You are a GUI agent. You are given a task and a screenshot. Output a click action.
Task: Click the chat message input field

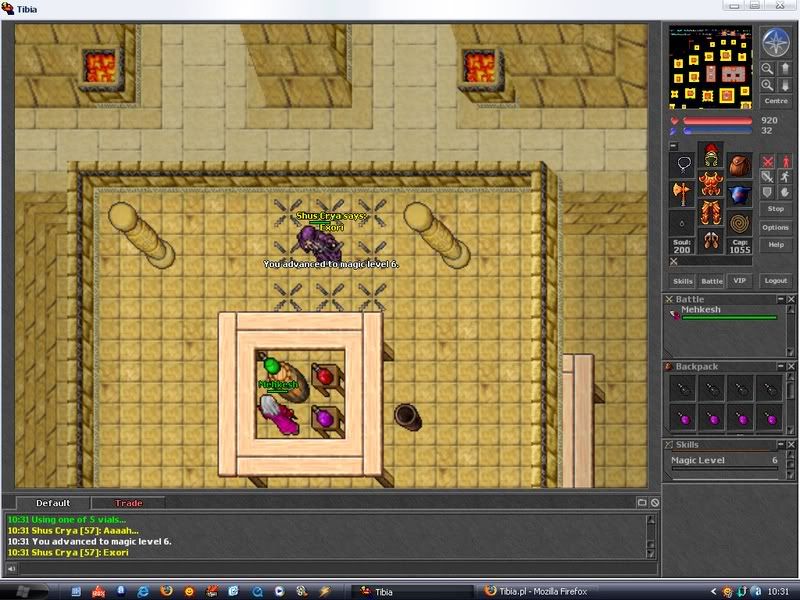coord(338,568)
